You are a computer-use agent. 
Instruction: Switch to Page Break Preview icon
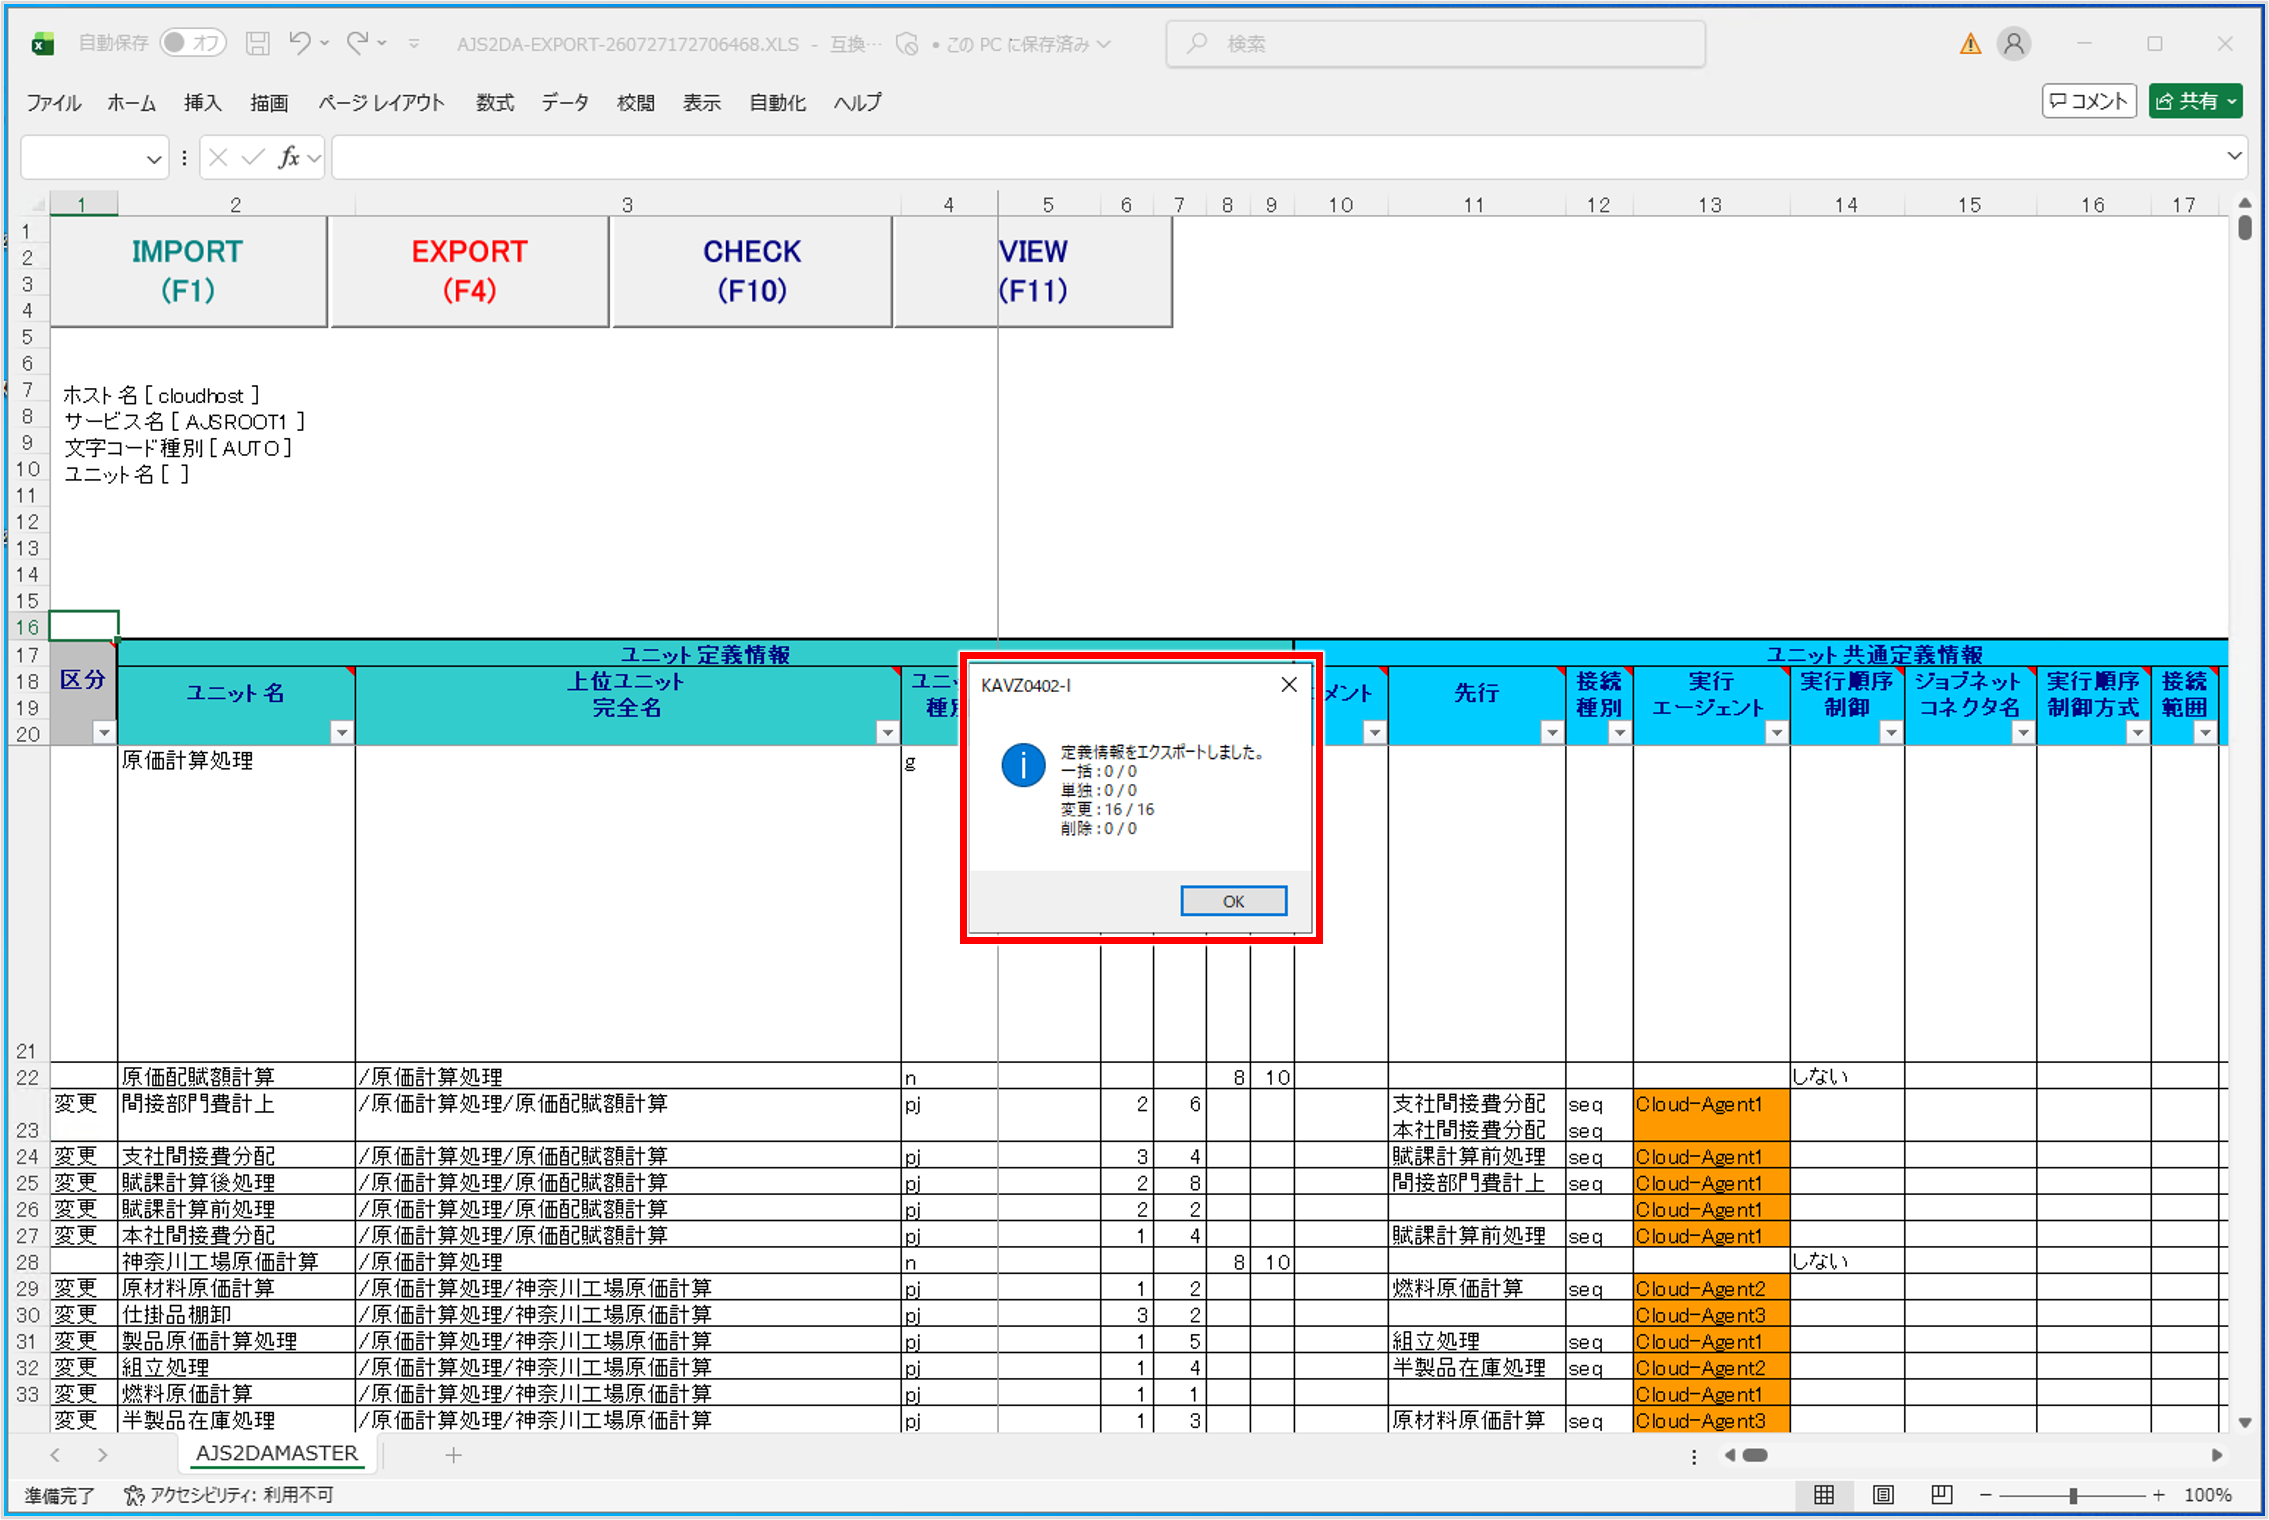[1941, 1495]
